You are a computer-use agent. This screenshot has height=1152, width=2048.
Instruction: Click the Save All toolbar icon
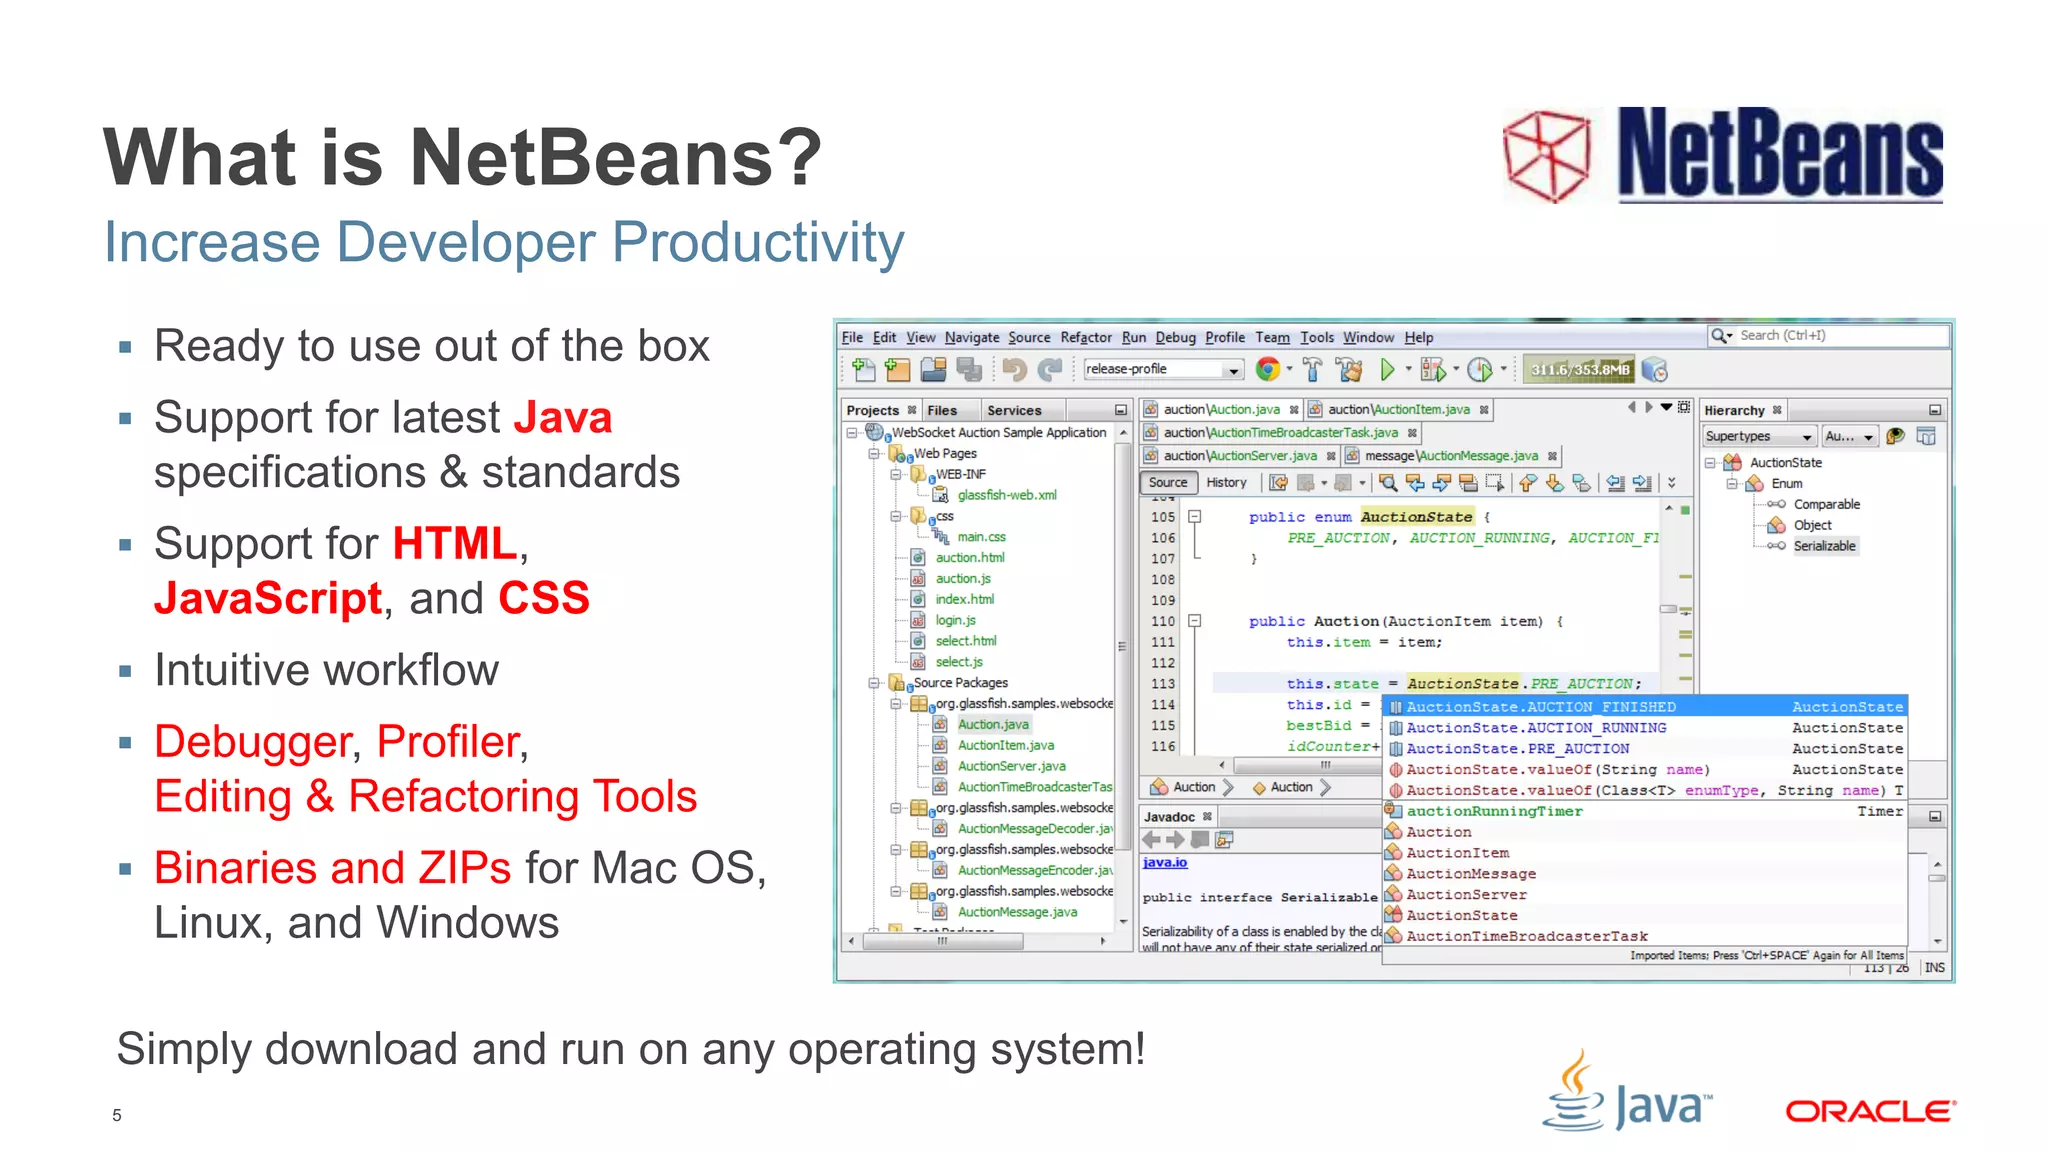pyautogui.click(x=968, y=370)
